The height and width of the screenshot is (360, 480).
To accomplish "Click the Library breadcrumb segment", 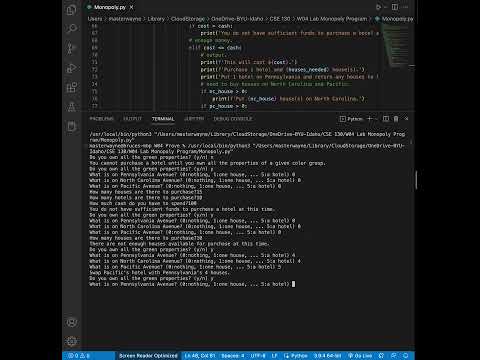I will point(156,19).
